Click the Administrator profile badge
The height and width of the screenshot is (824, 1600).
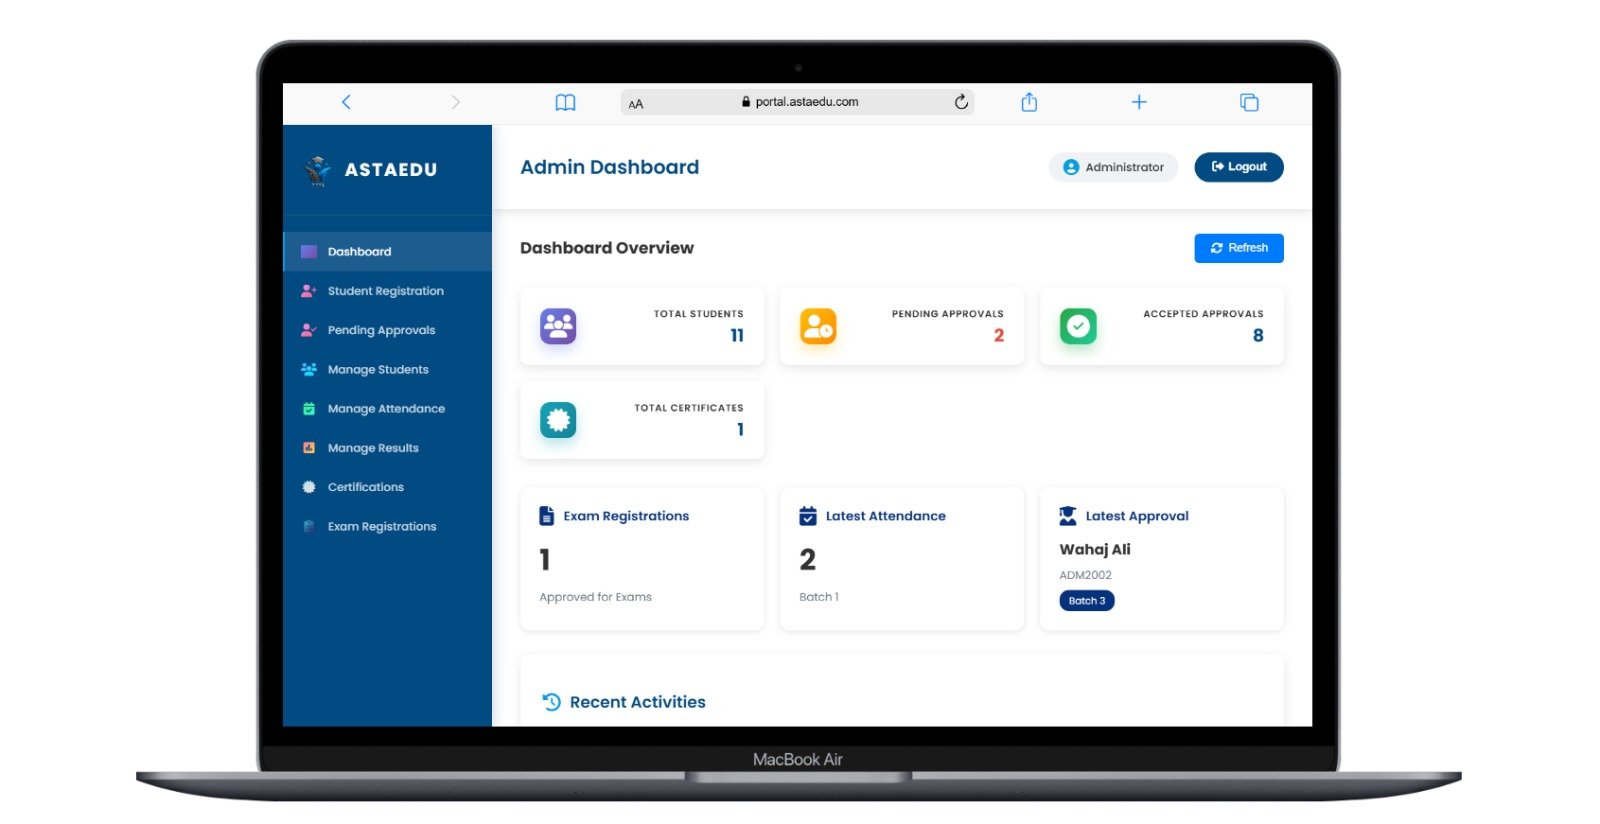coord(1113,167)
